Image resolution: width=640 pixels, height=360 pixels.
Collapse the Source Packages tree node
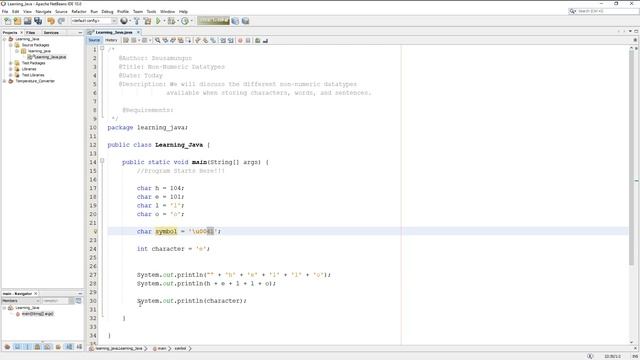pyautogui.click(x=11, y=45)
